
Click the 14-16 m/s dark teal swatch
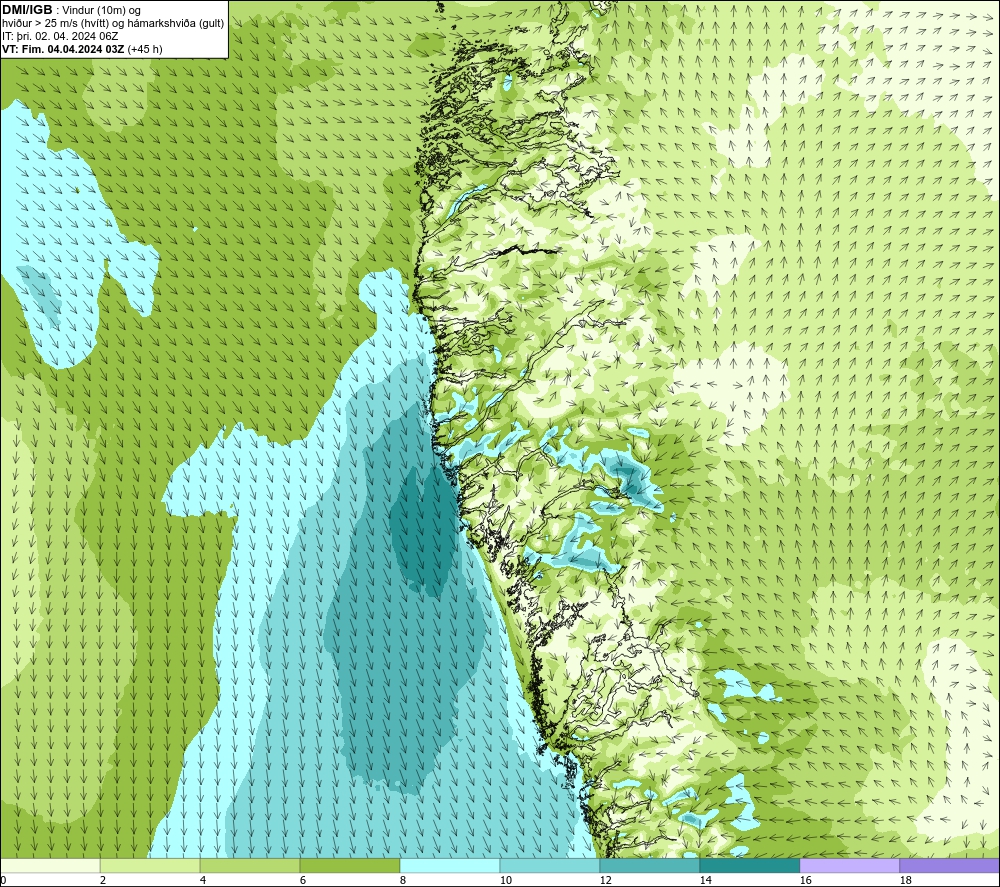pyautogui.click(x=749, y=865)
